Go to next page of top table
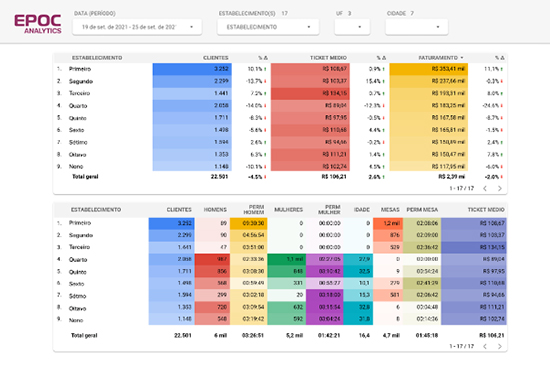Image resolution: width=550 pixels, height=365 pixels. [x=499, y=188]
